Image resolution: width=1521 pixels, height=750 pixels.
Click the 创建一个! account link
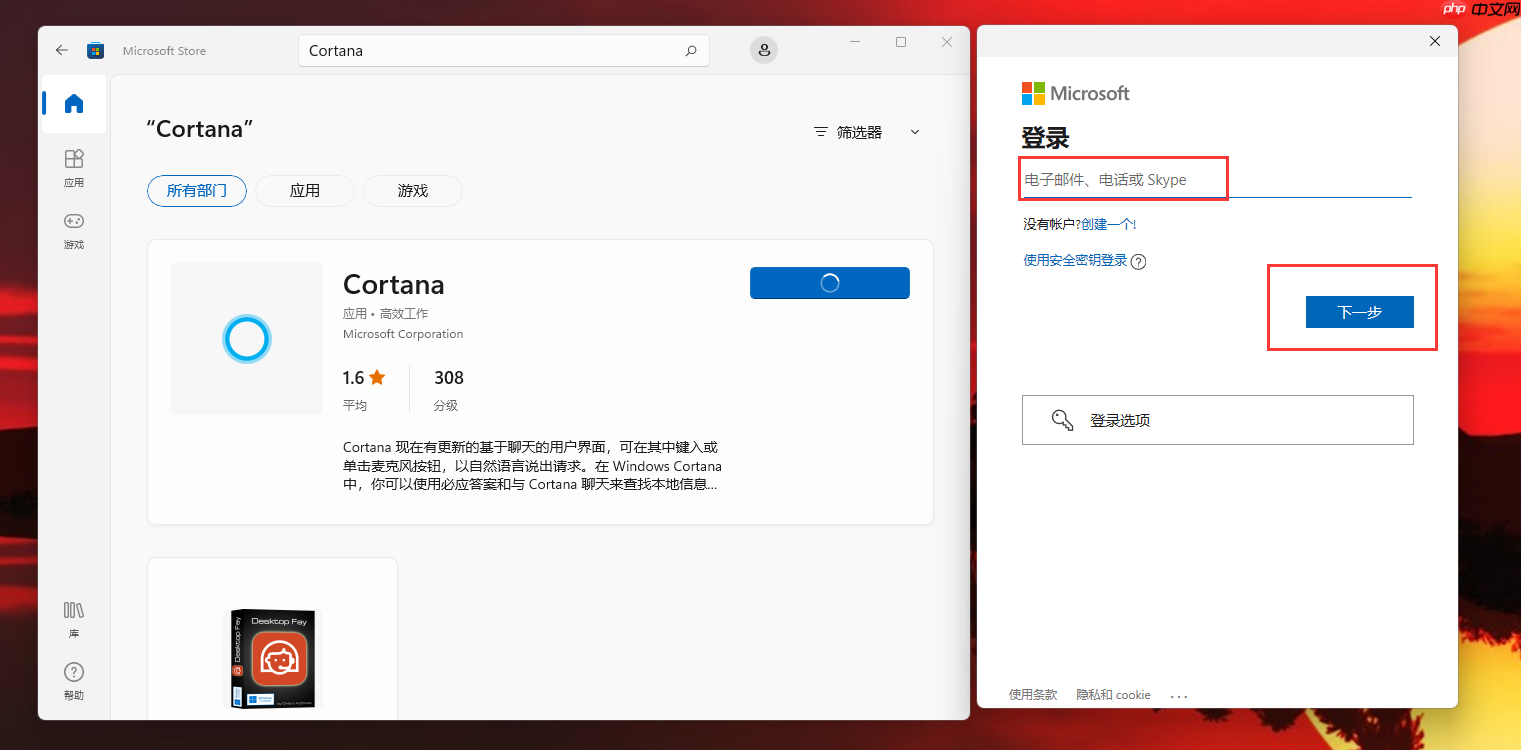click(x=1108, y=224)
